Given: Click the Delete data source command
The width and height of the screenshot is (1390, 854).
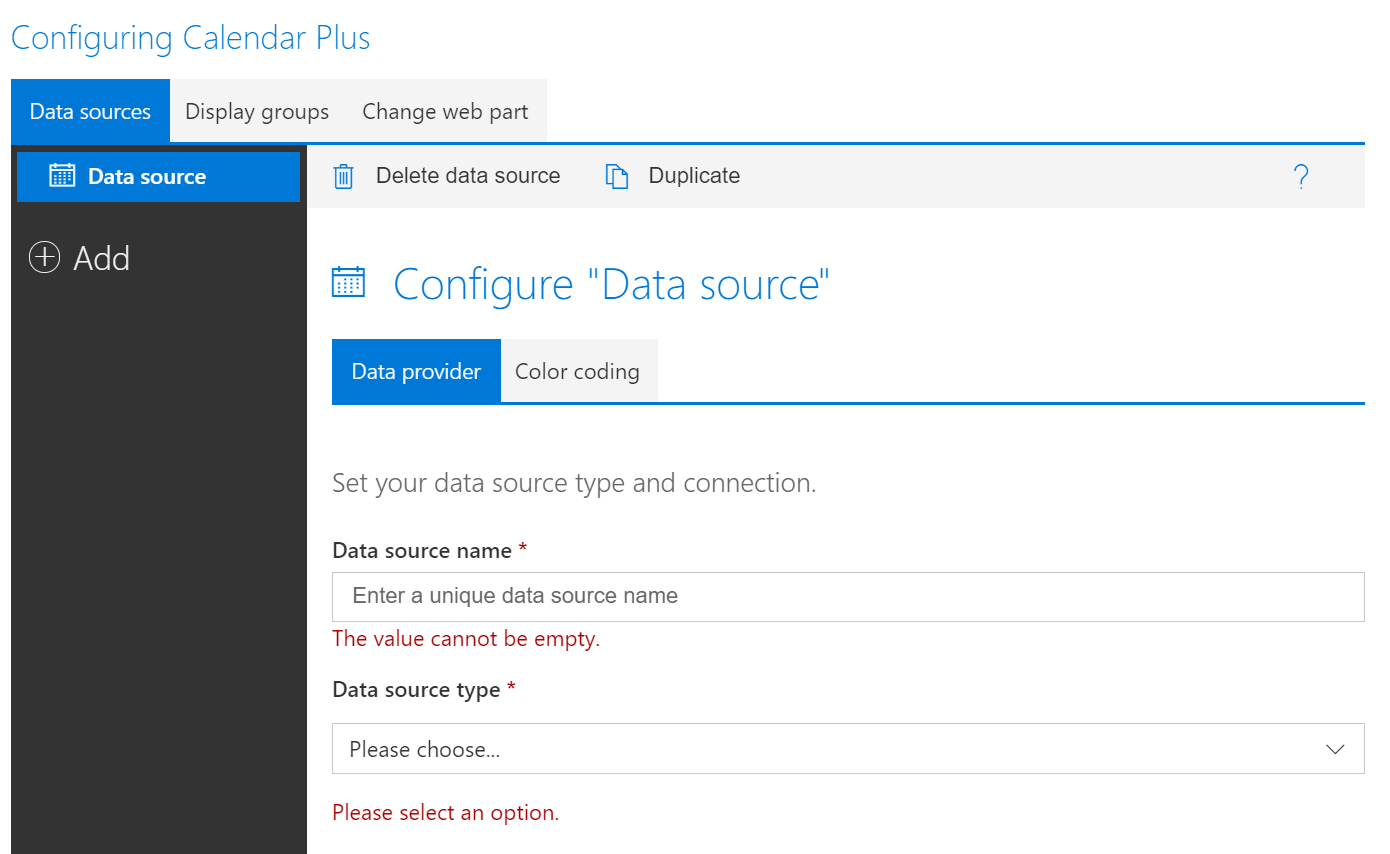Looking at the screenshot, I should 467,175.
